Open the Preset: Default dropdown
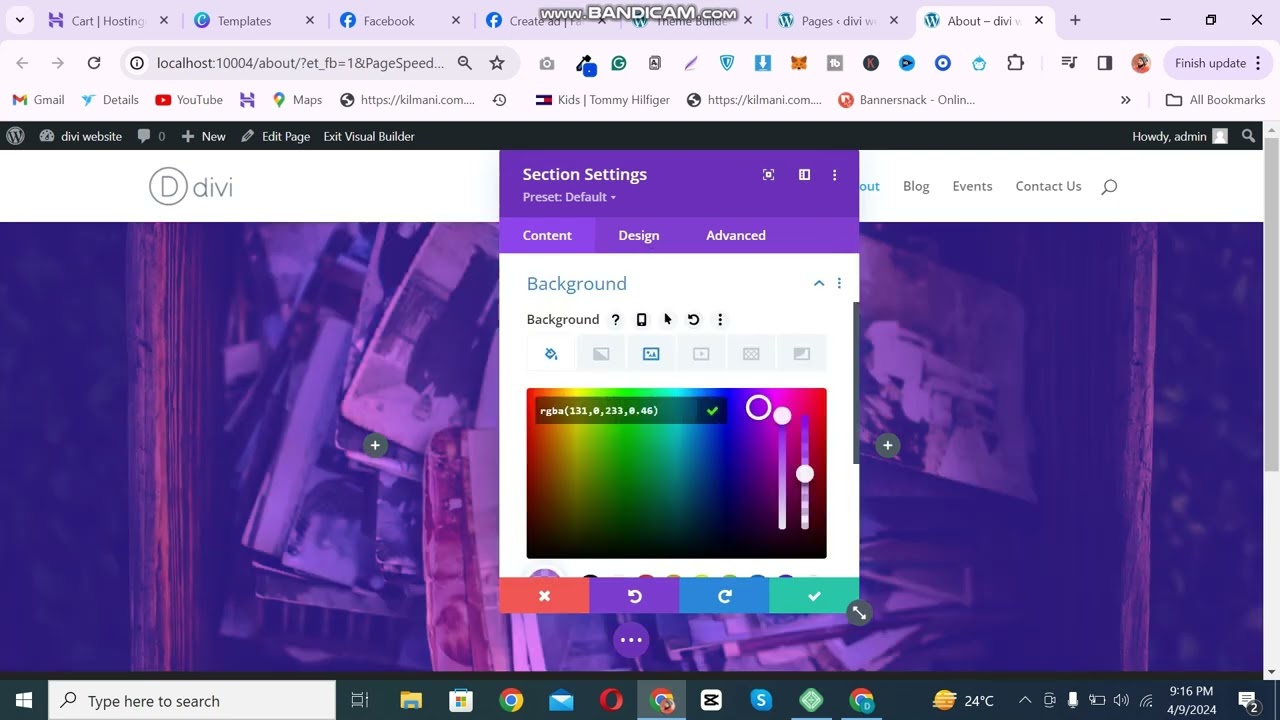Viewport: 1280px width, 720px height. 569,197
